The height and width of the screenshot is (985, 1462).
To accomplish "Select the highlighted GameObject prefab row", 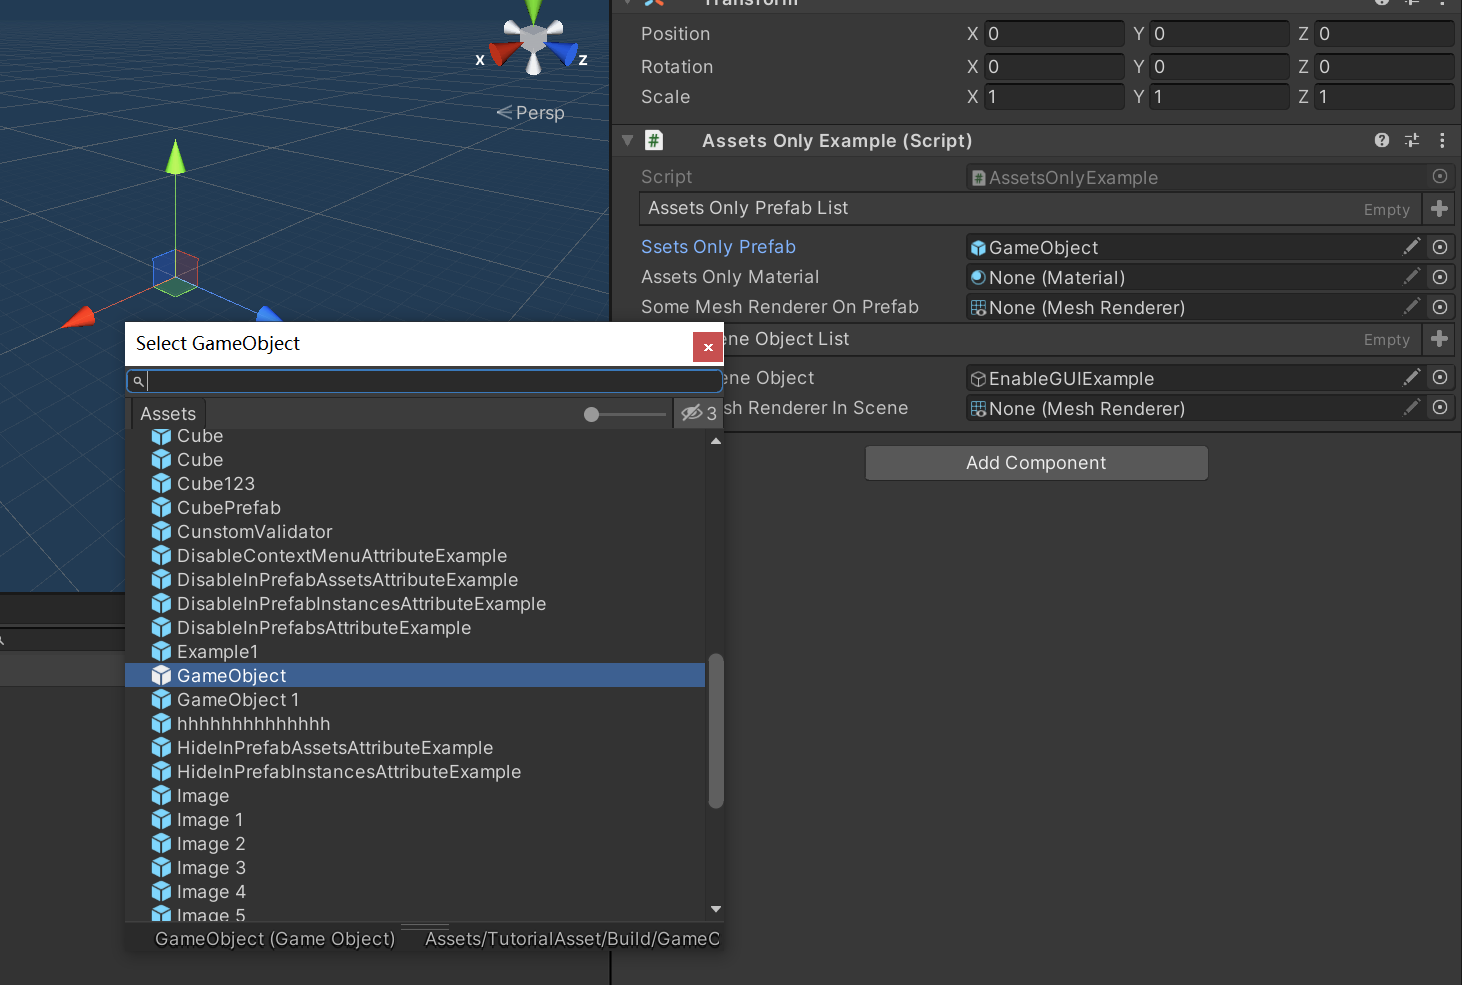I will (x=415, y=676).
